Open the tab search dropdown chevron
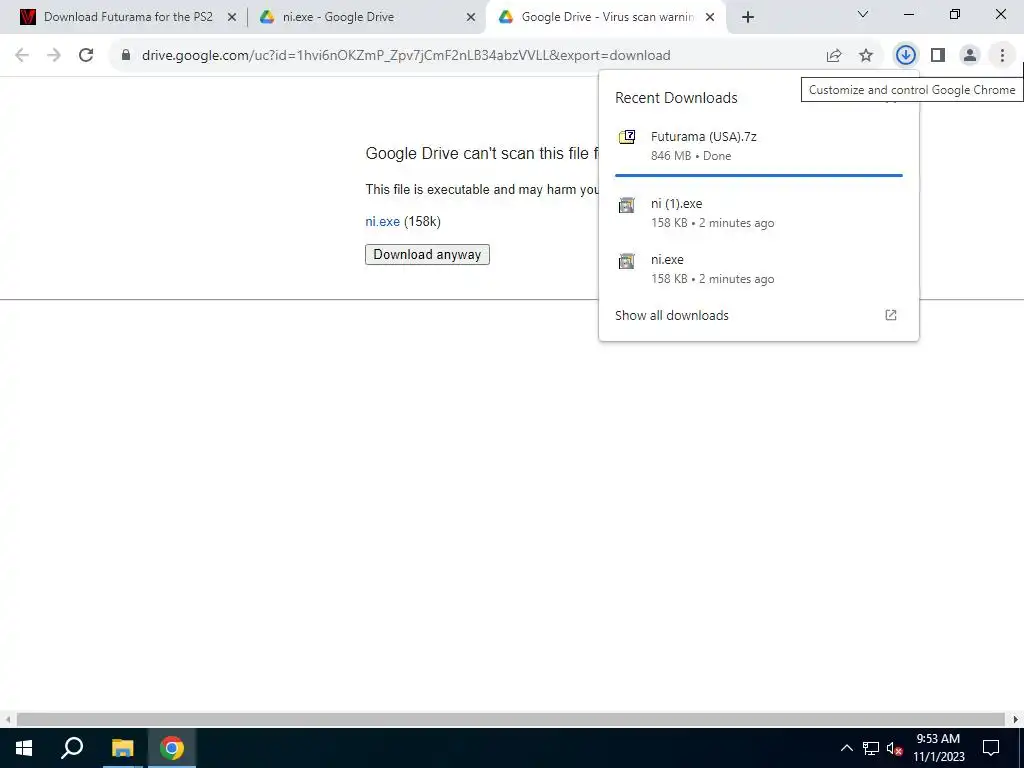Image resolution: width=1024 pixels, height=768 pixels. (863, 14)
